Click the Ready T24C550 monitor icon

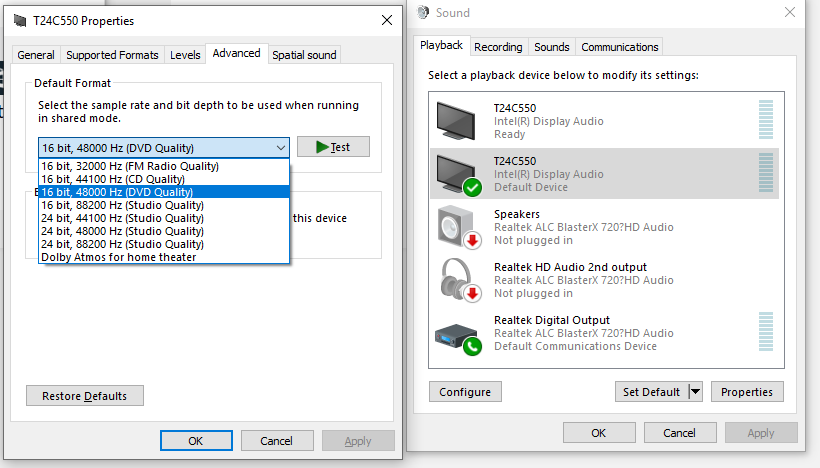tap(456, 121)
